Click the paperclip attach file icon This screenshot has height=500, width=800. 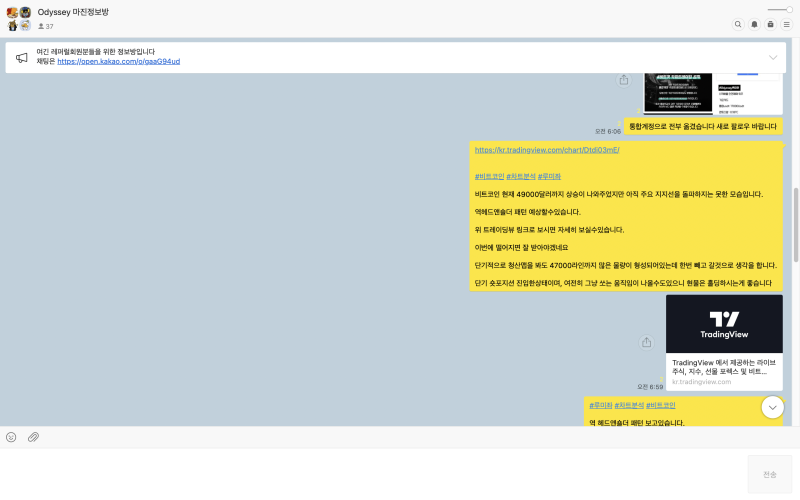[33, 437]
